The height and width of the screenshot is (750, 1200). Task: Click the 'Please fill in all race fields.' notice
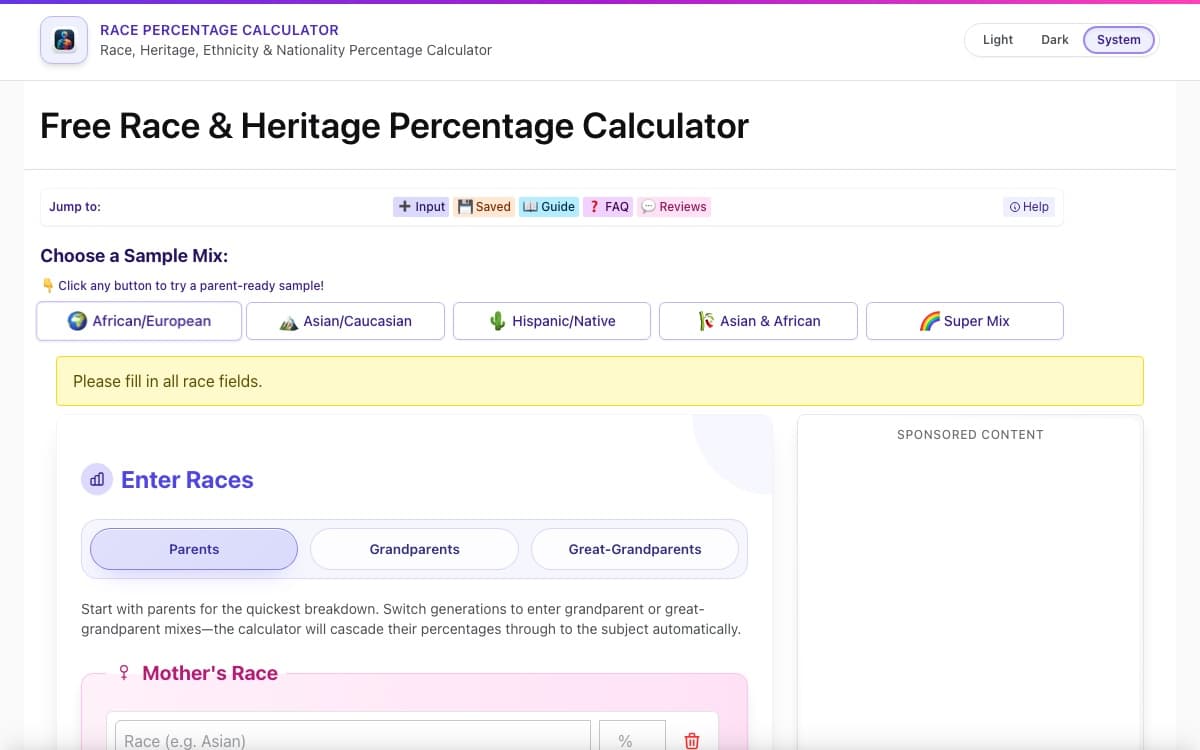click(600, 381)
